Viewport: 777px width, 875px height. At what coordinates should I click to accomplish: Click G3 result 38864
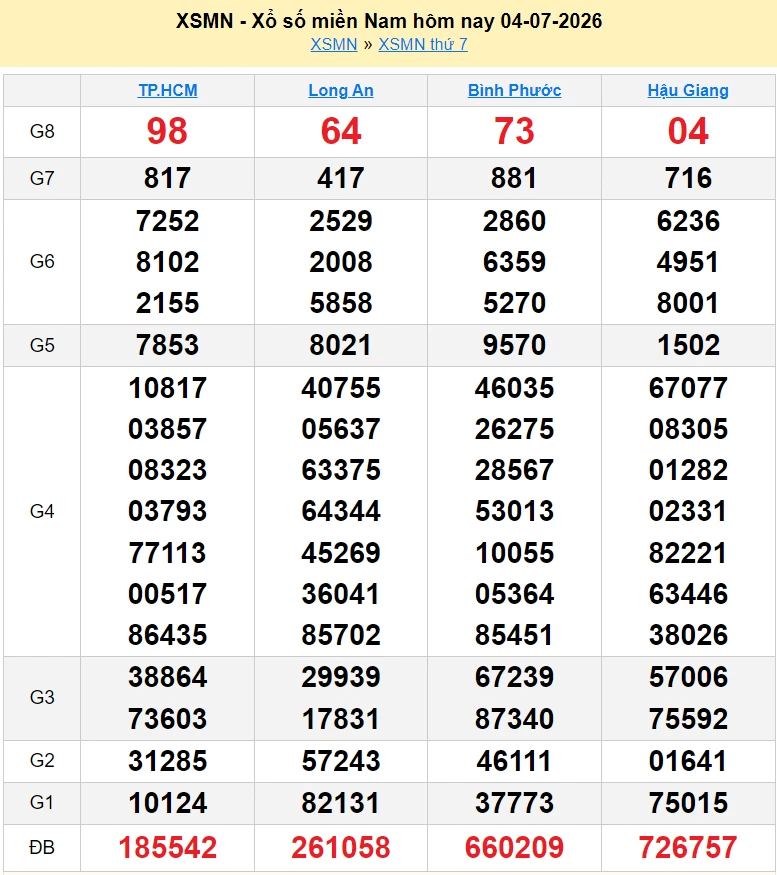167,677
